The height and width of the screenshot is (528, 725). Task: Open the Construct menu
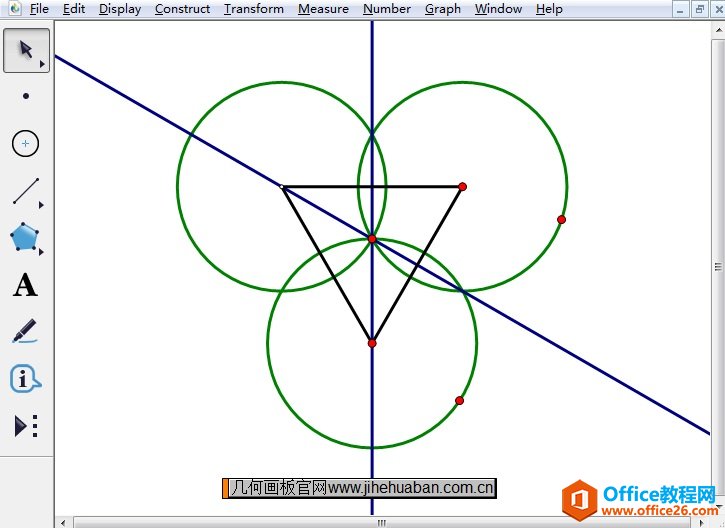pyautogui.click(x=182, y=9)
